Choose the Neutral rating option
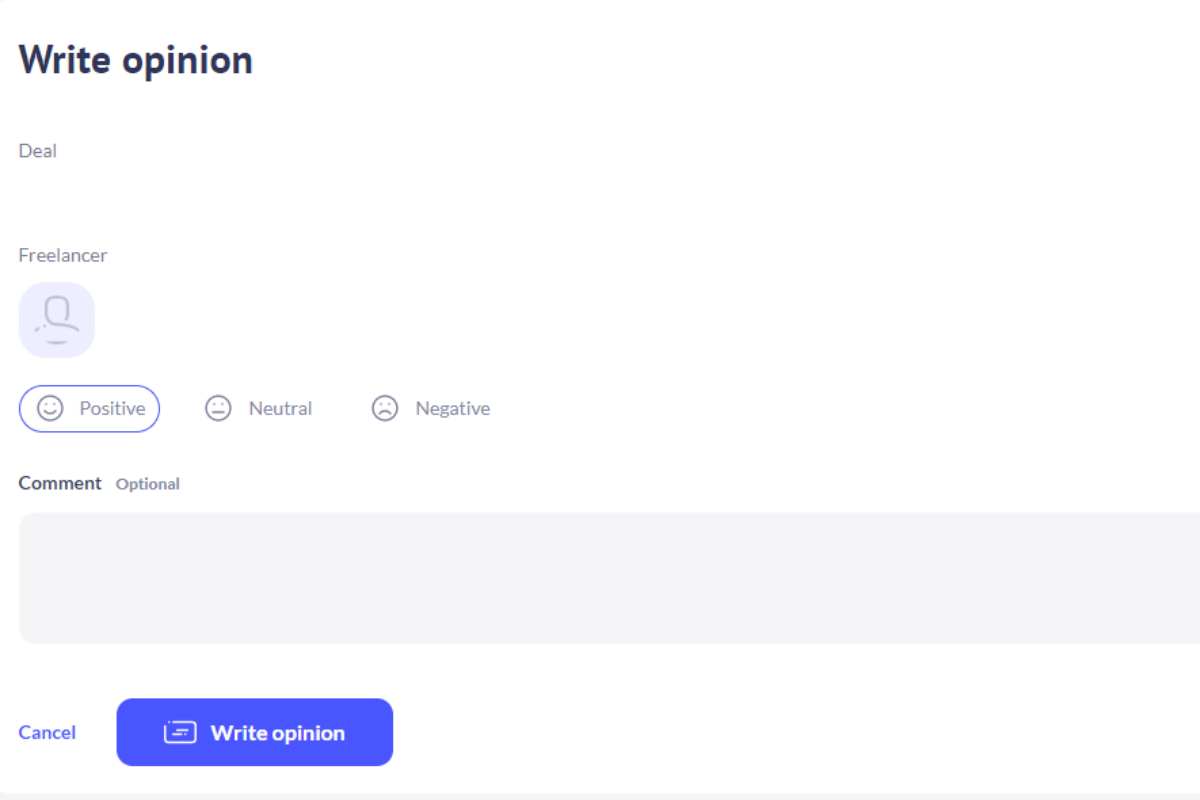 259,408
